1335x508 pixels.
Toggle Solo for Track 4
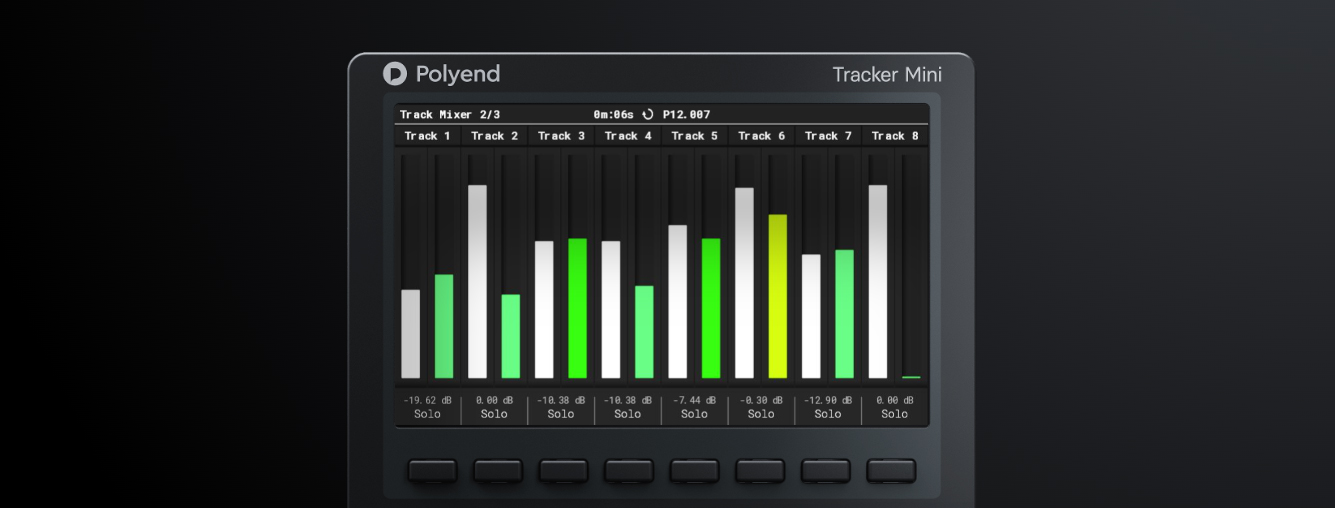627,414
